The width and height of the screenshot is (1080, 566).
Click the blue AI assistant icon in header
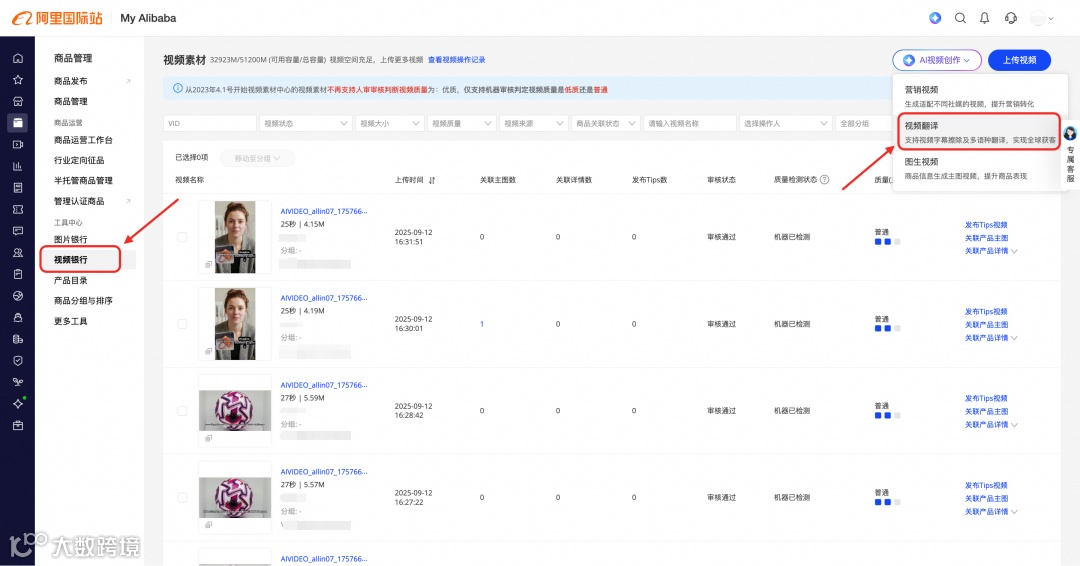coord(935,18)
